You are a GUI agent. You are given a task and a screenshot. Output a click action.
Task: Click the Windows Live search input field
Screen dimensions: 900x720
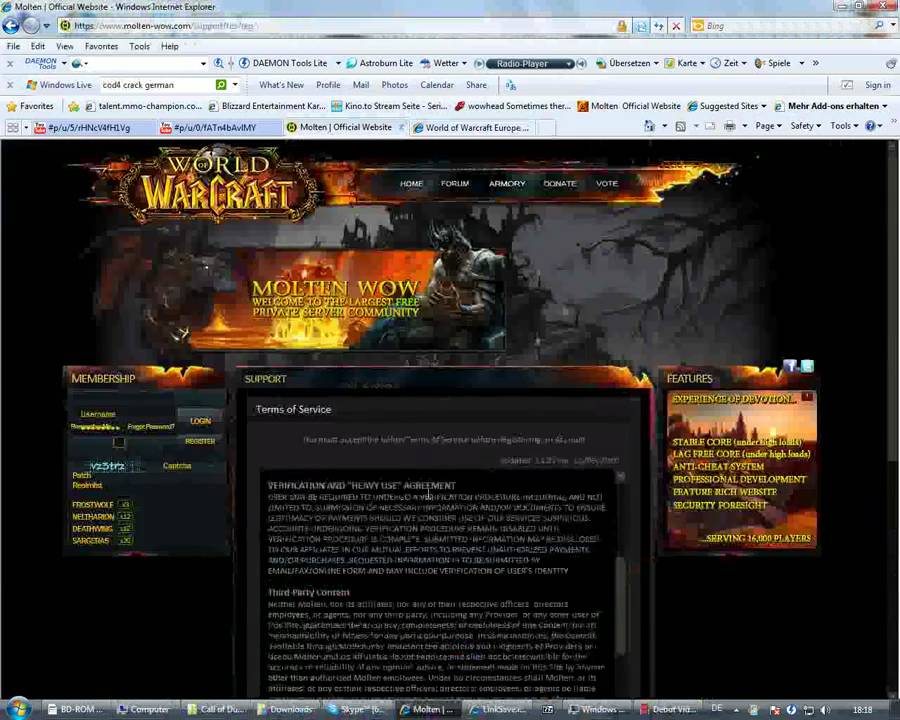[x=157, y=85]
